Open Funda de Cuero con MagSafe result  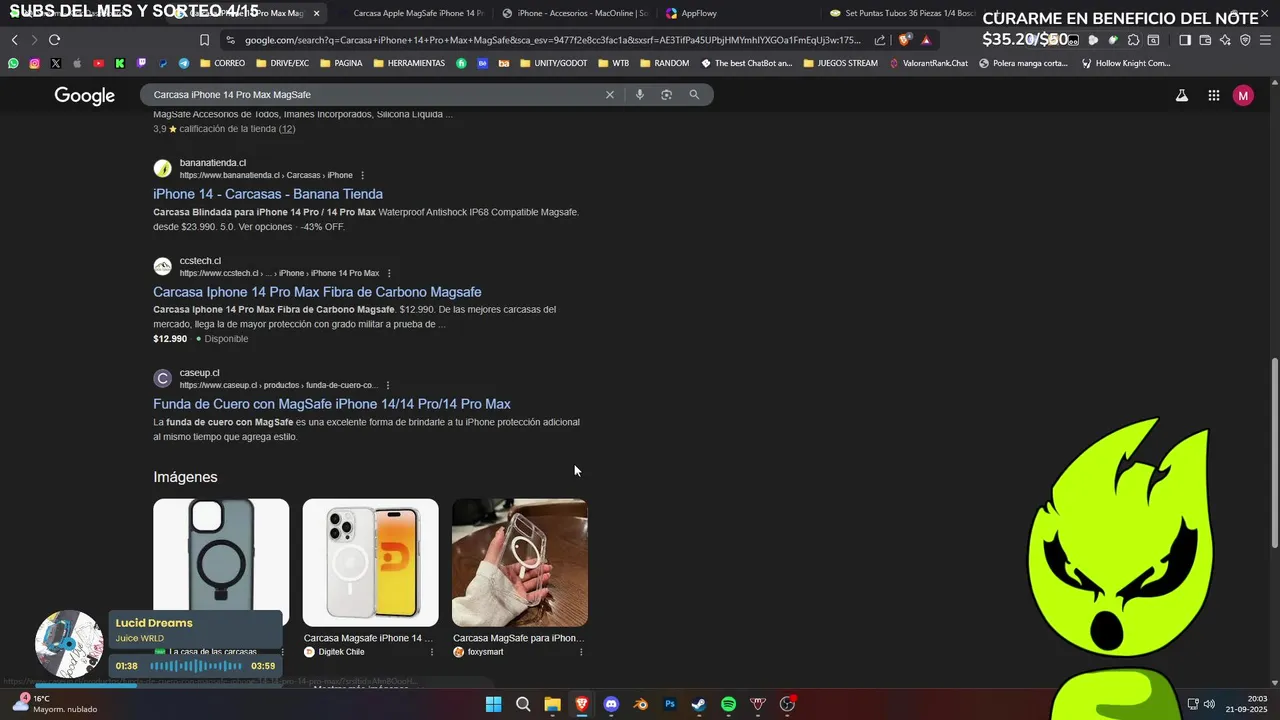[x=332, y=404]
